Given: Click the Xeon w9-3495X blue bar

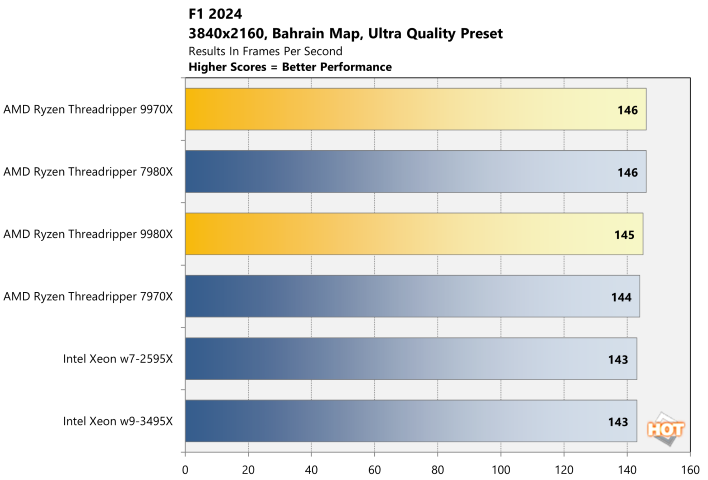Looking at the screenshot, I should point(411,421).
